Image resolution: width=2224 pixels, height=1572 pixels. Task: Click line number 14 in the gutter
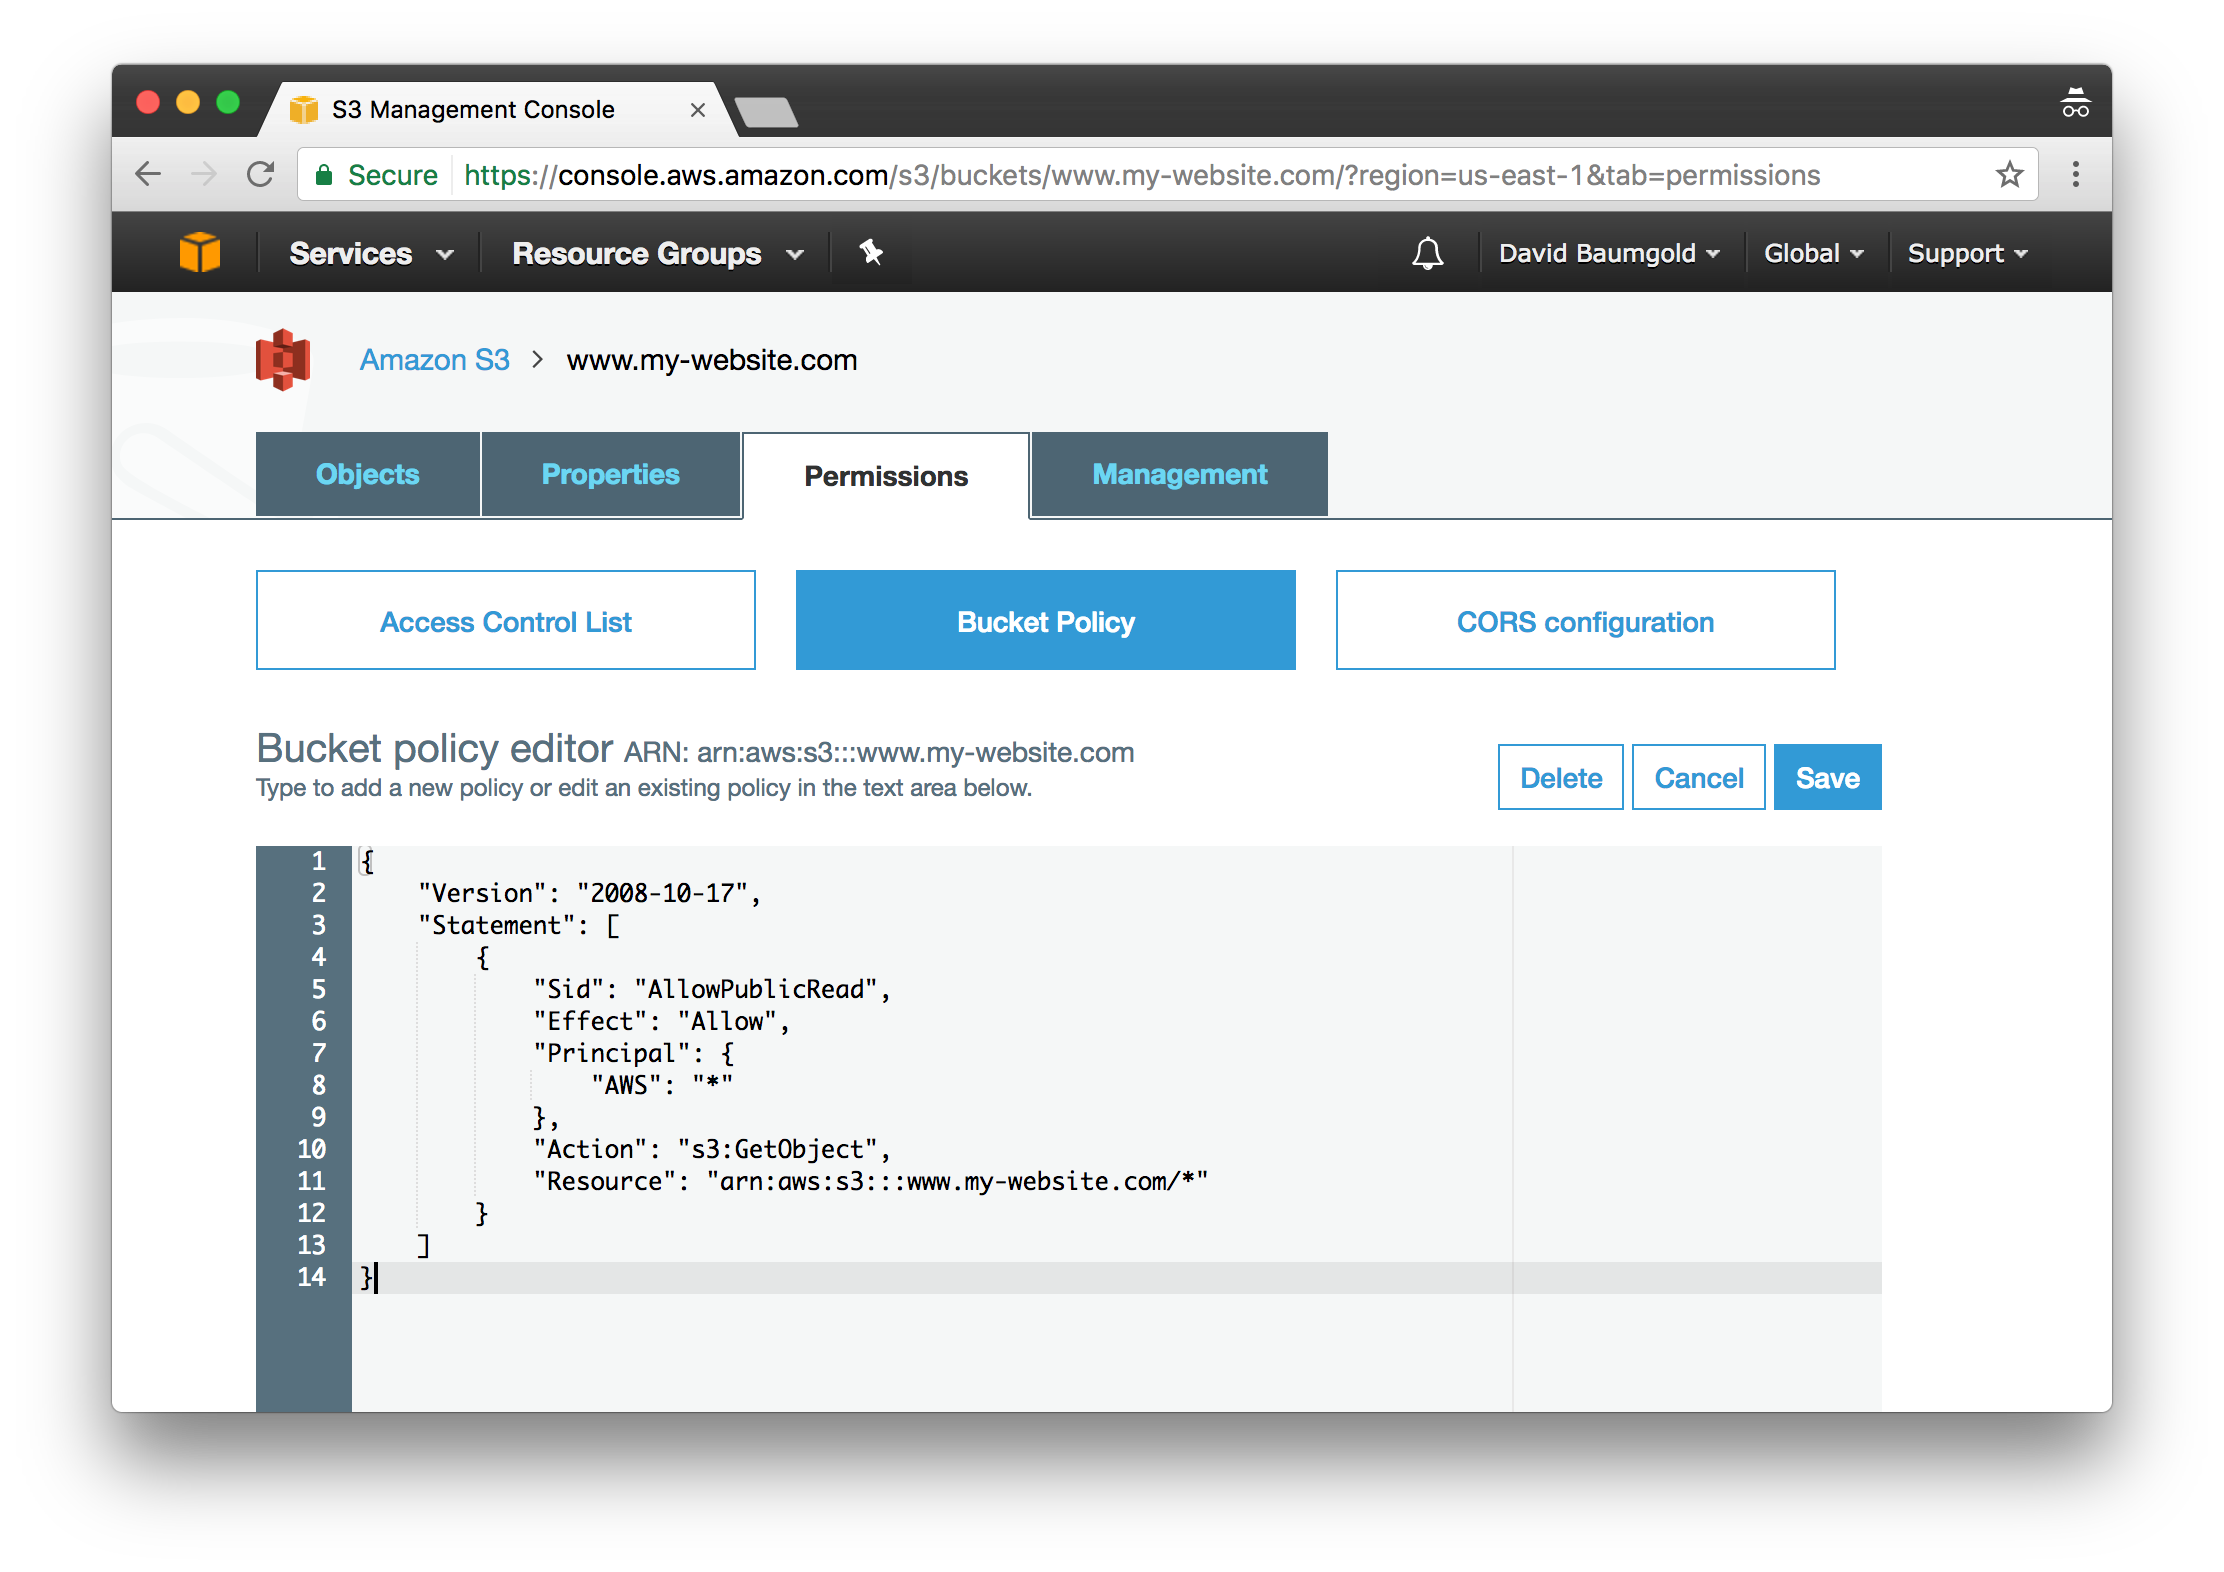[x=311, y=1277]
